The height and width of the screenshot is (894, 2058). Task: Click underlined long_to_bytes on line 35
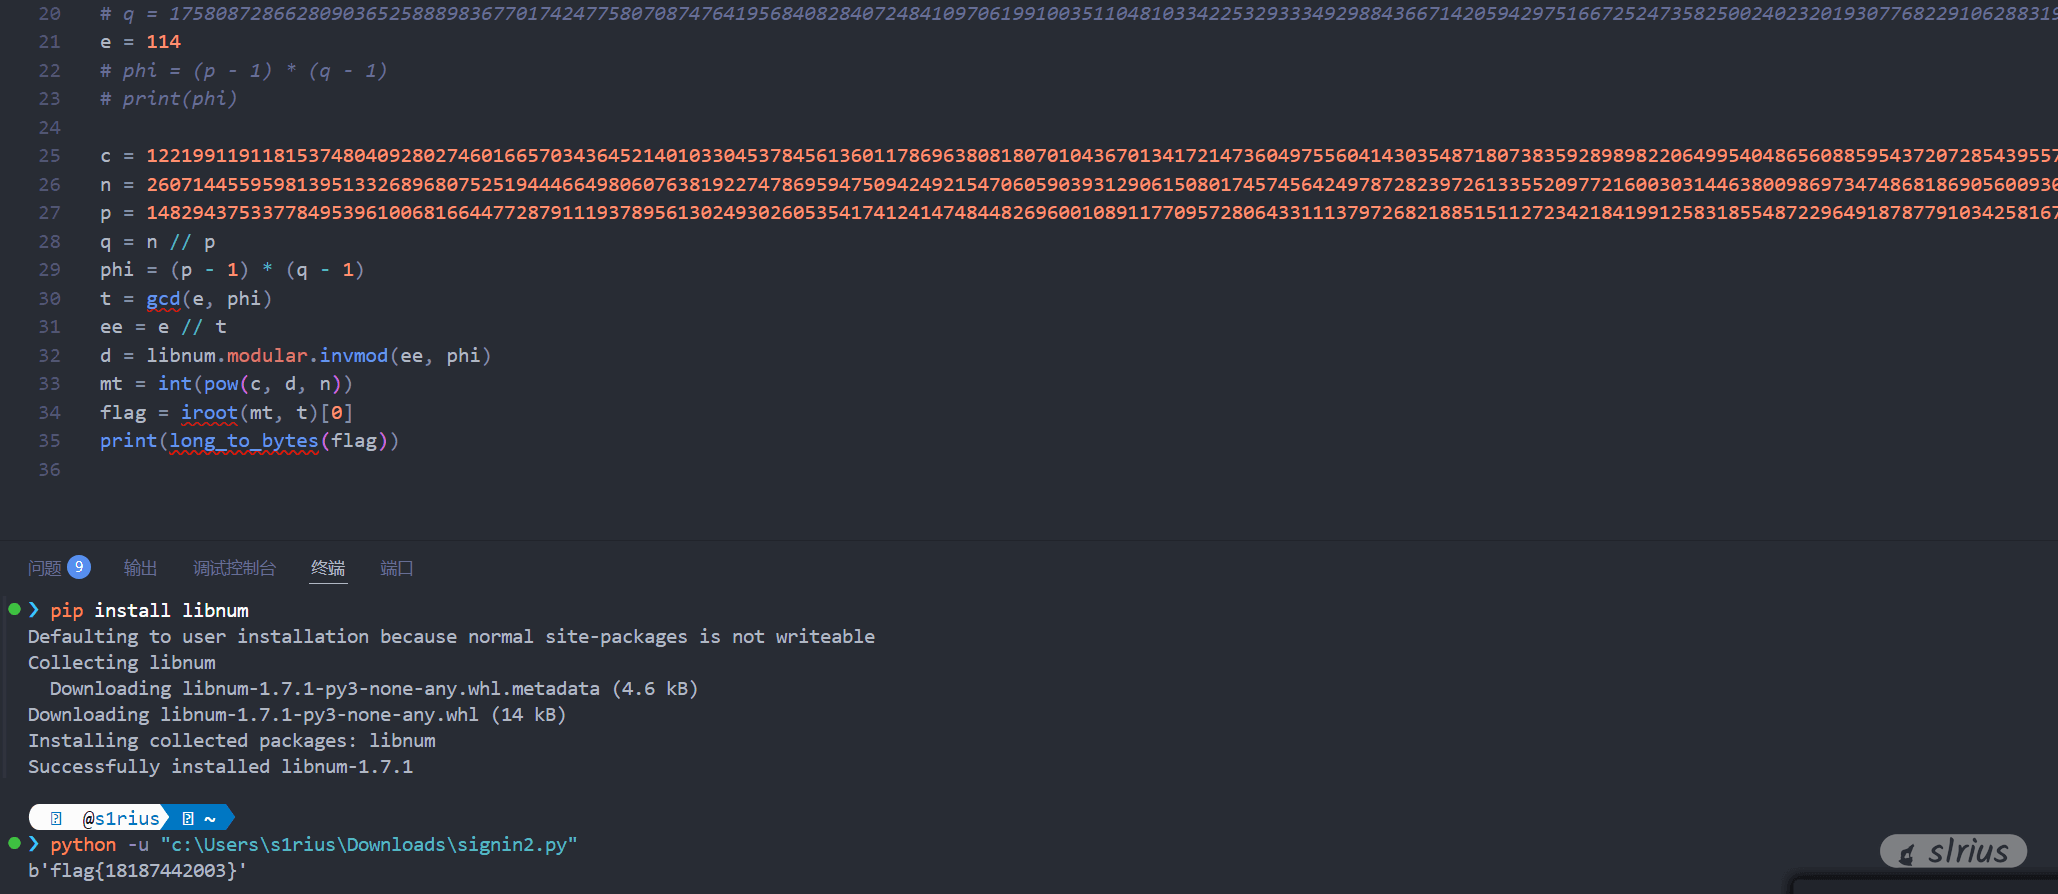(244, 441)
